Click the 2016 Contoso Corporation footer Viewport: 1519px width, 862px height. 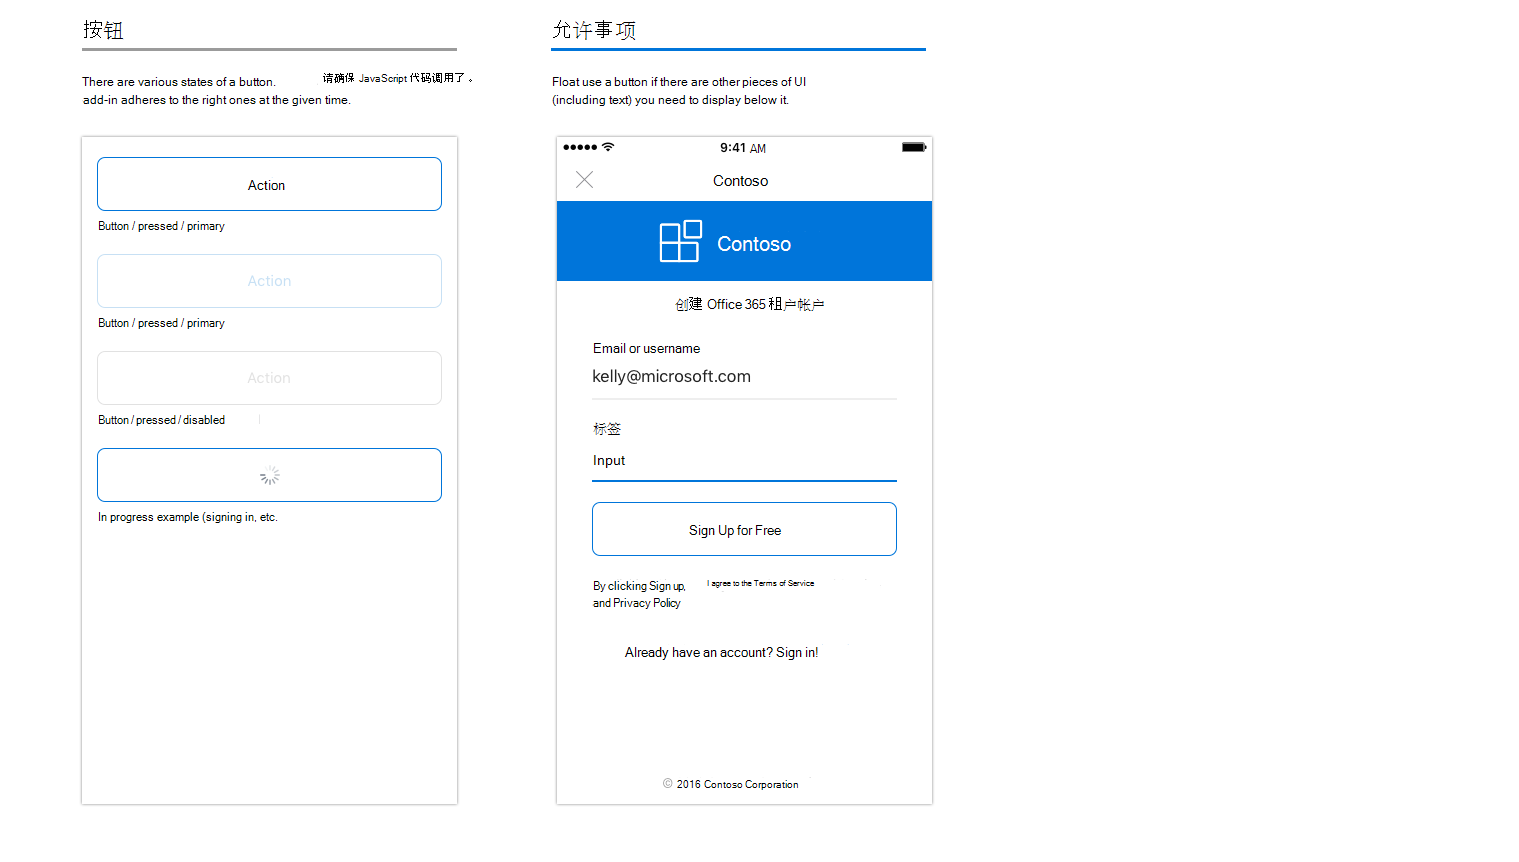click(x=731, y=784)
